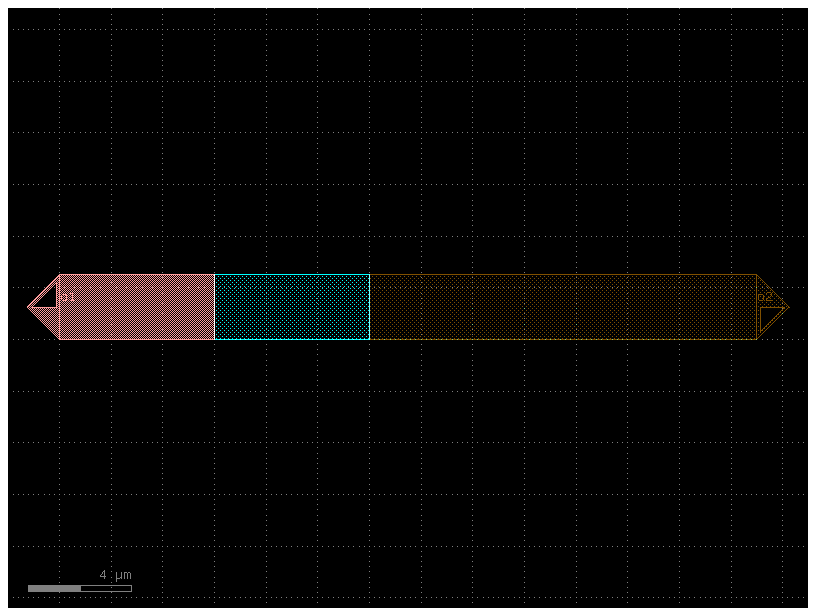Click the boundary between pink and cyan segments
This screenshot has height=616, width=816.
point(214,305)
